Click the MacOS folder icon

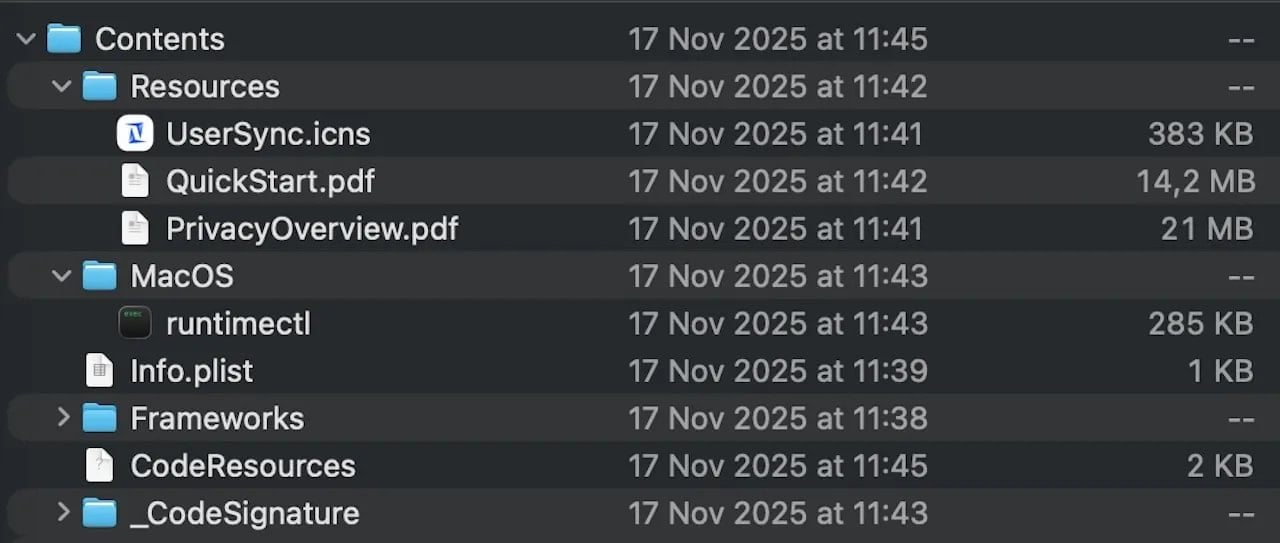pos(99,276)
